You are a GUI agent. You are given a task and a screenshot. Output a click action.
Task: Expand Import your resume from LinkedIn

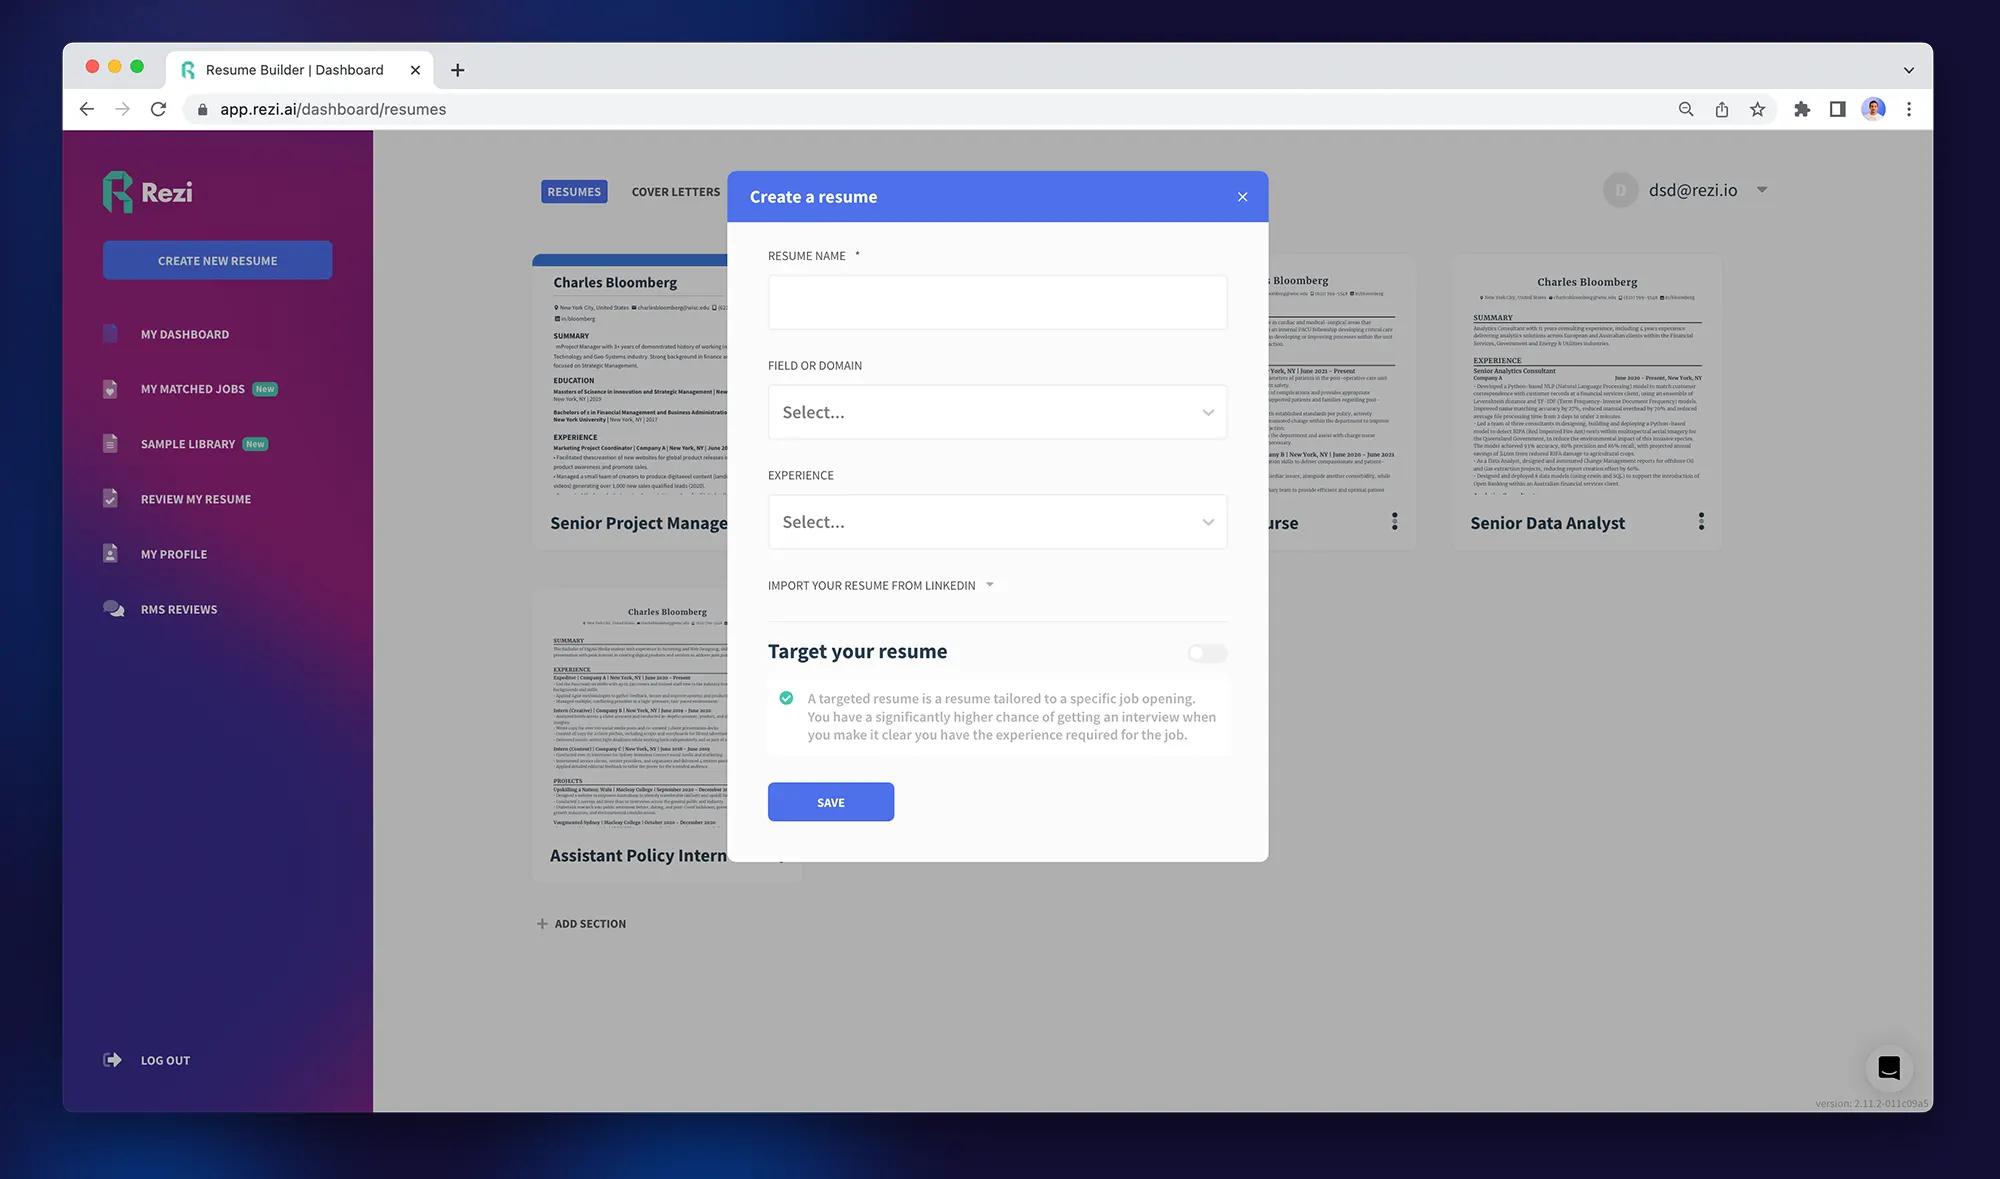(x=881, y=585)
